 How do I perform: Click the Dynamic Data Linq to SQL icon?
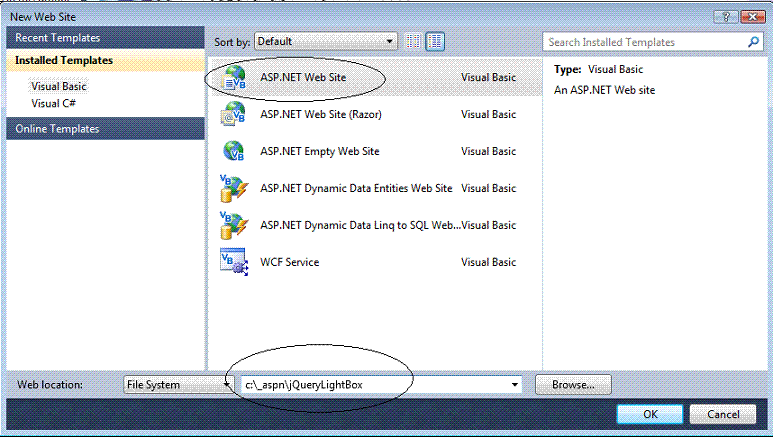click(x=234, y=225)
